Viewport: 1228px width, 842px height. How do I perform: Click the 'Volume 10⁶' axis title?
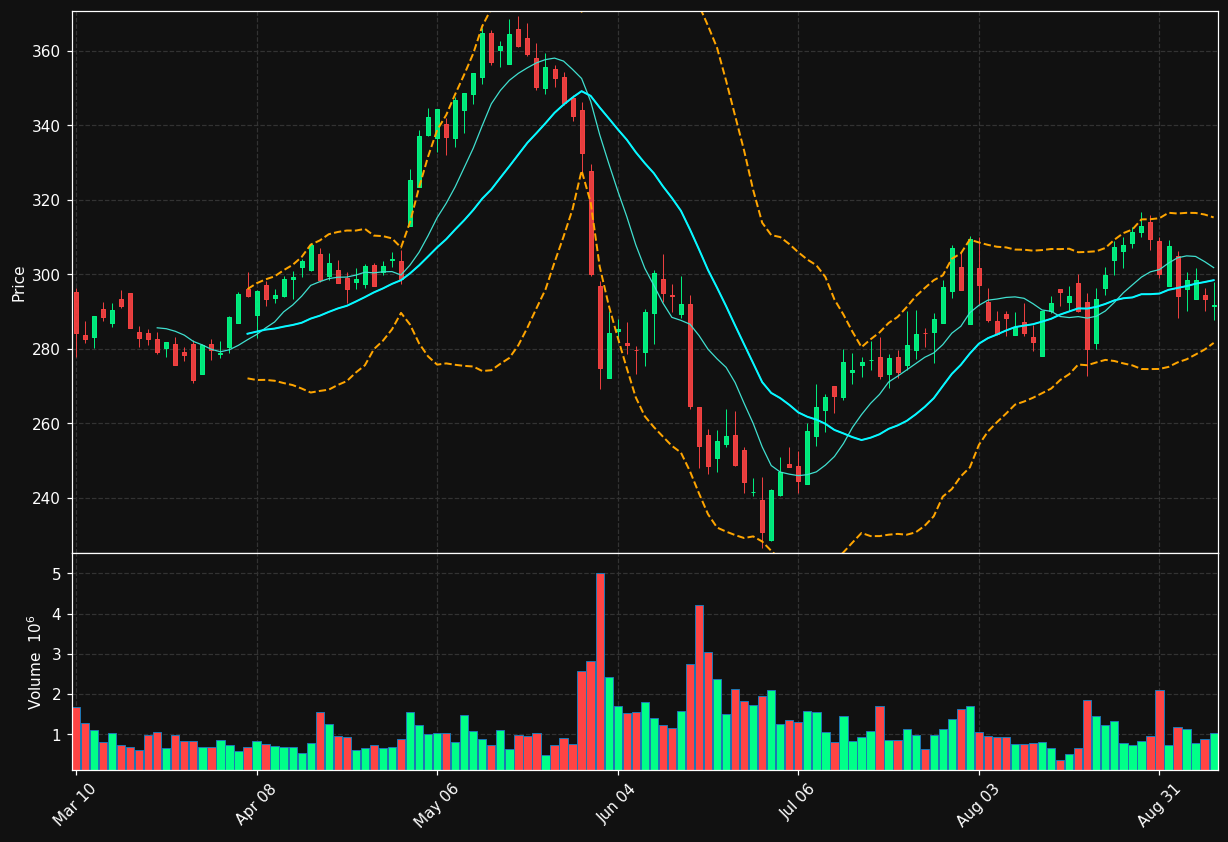[x=35, y=662]
